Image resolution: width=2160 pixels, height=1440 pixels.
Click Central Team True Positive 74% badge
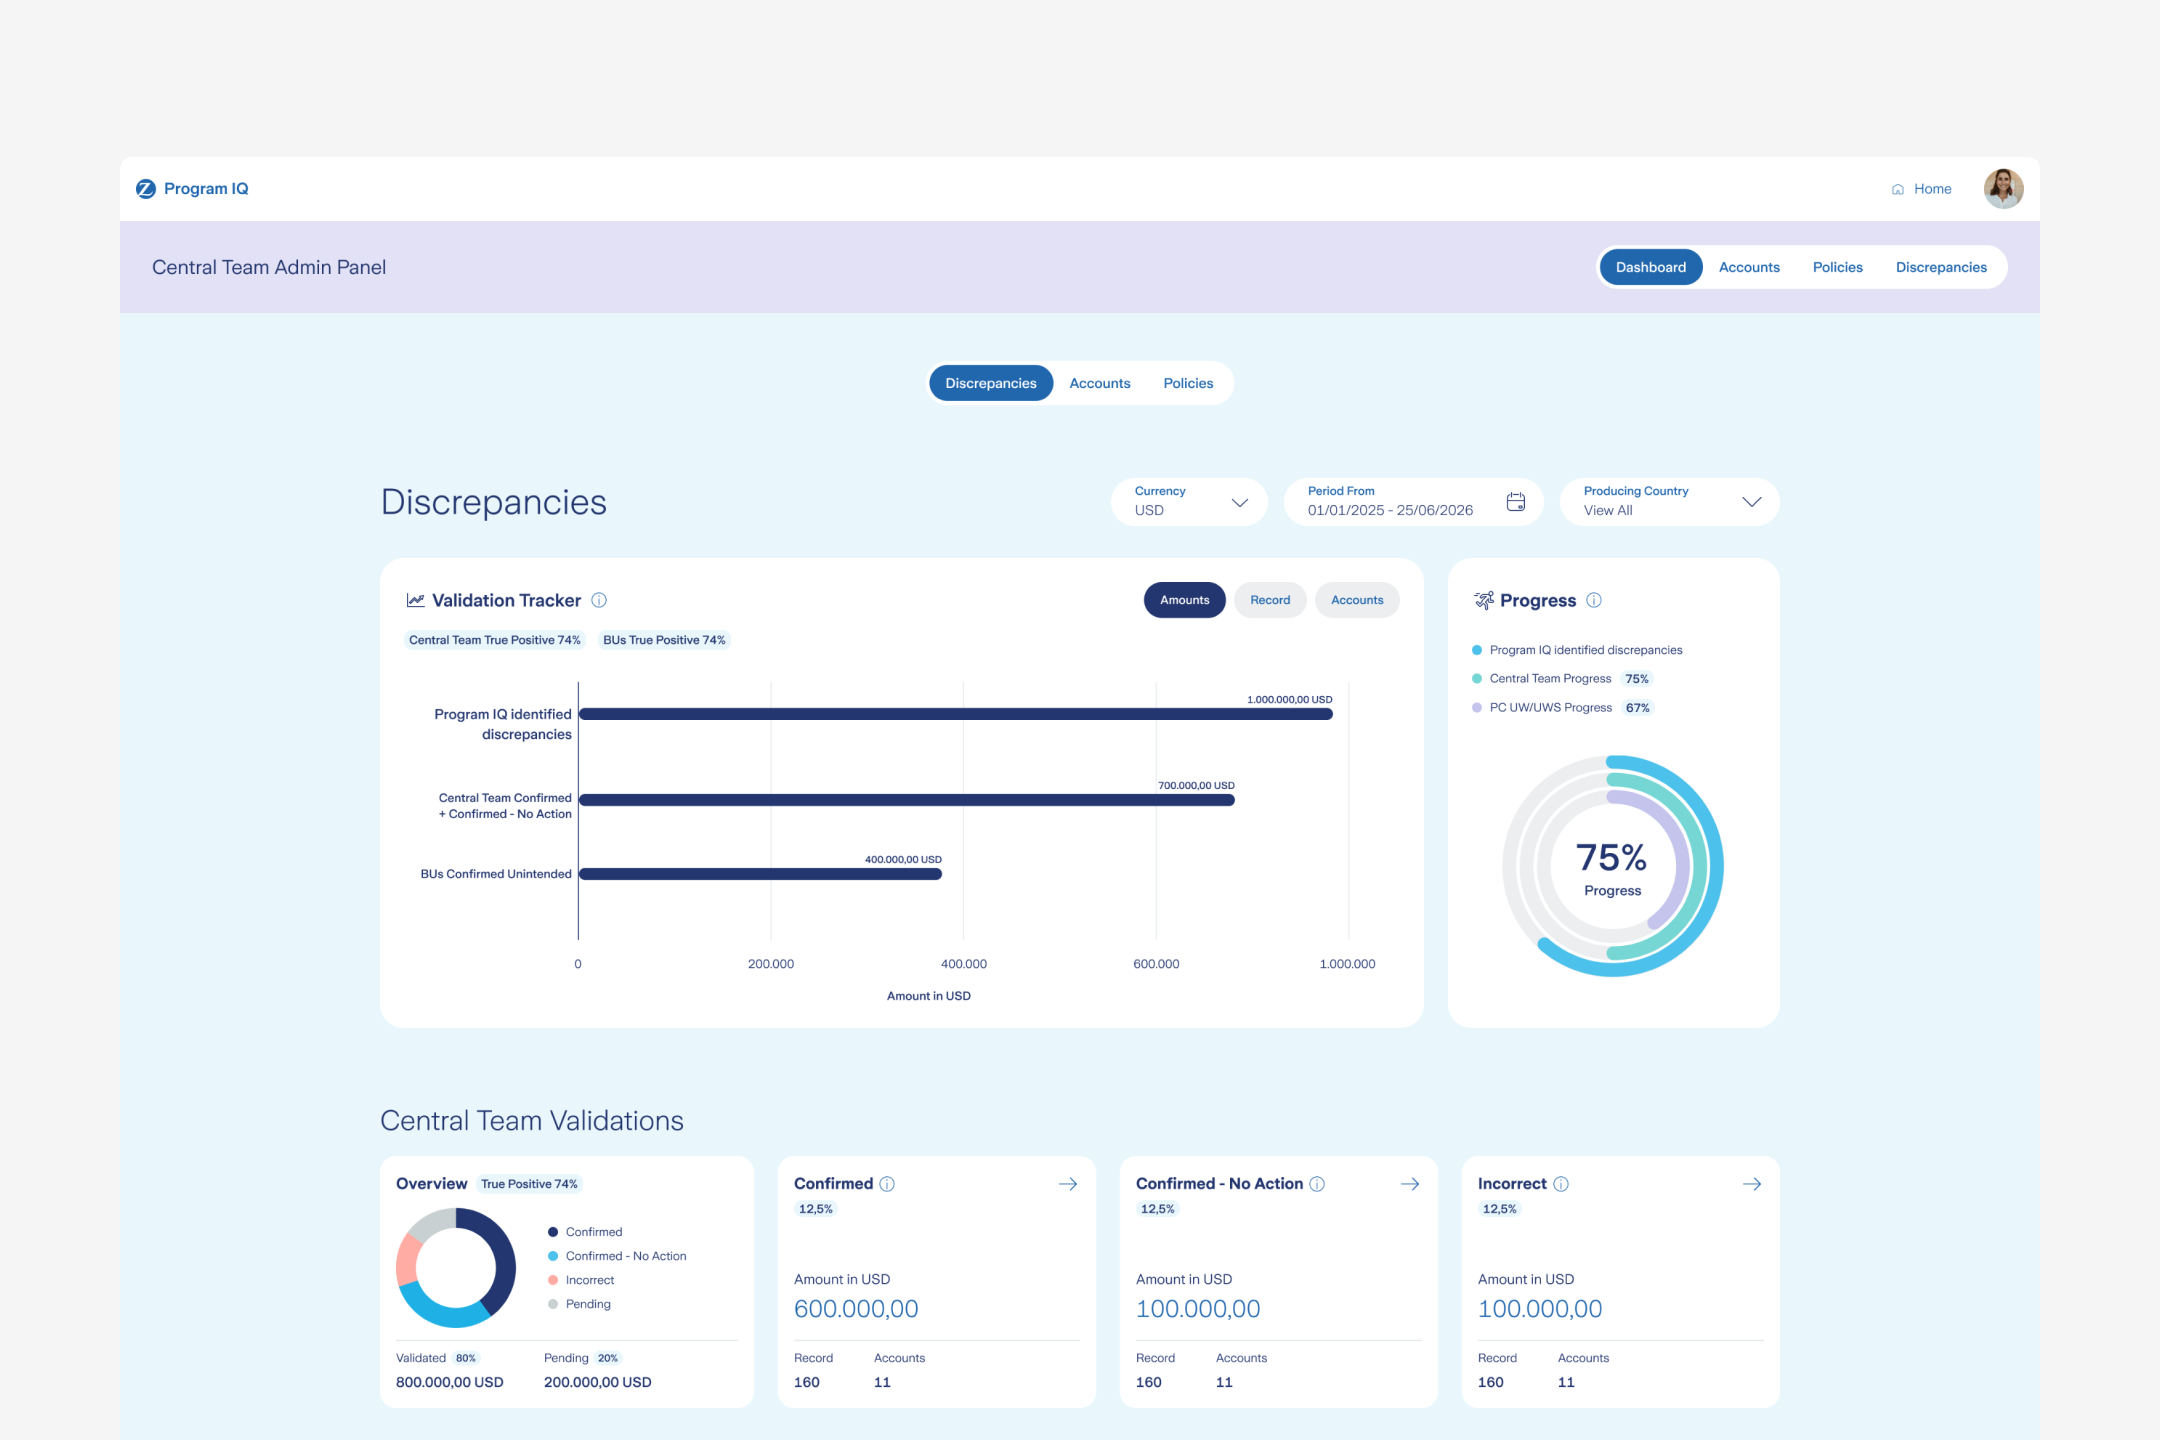click(494, 640)
